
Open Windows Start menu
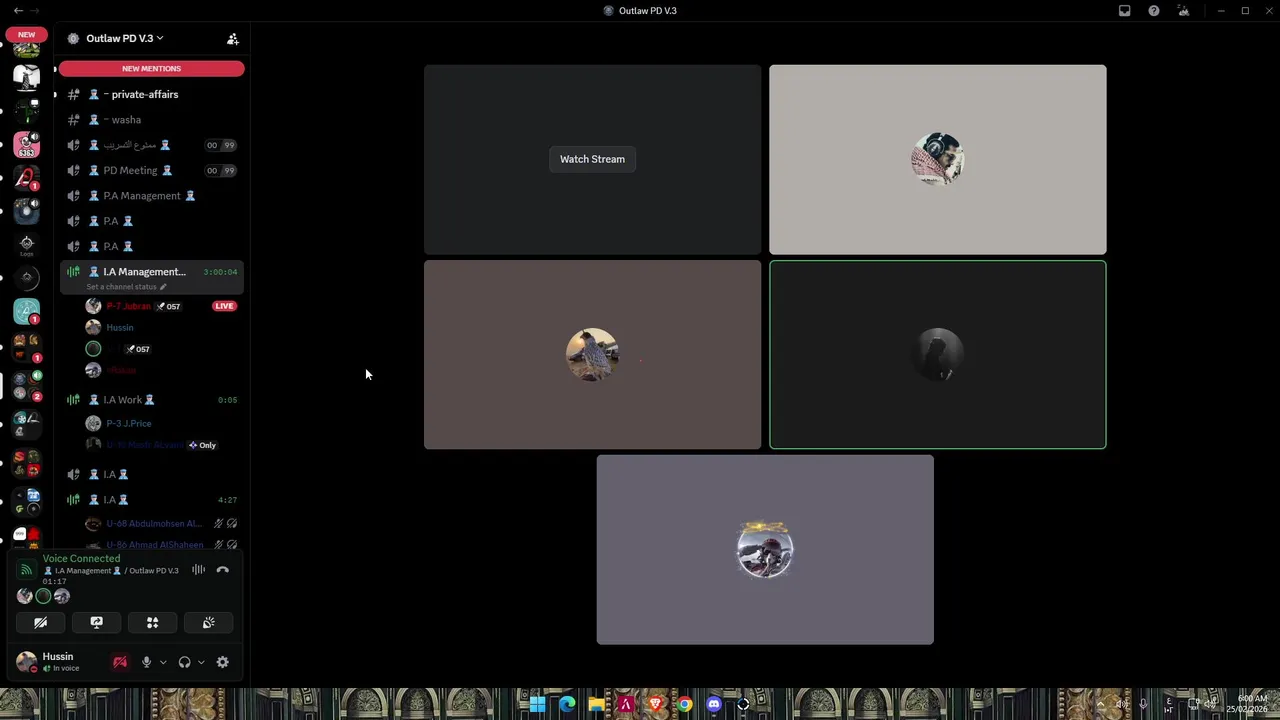coord(538,704)
